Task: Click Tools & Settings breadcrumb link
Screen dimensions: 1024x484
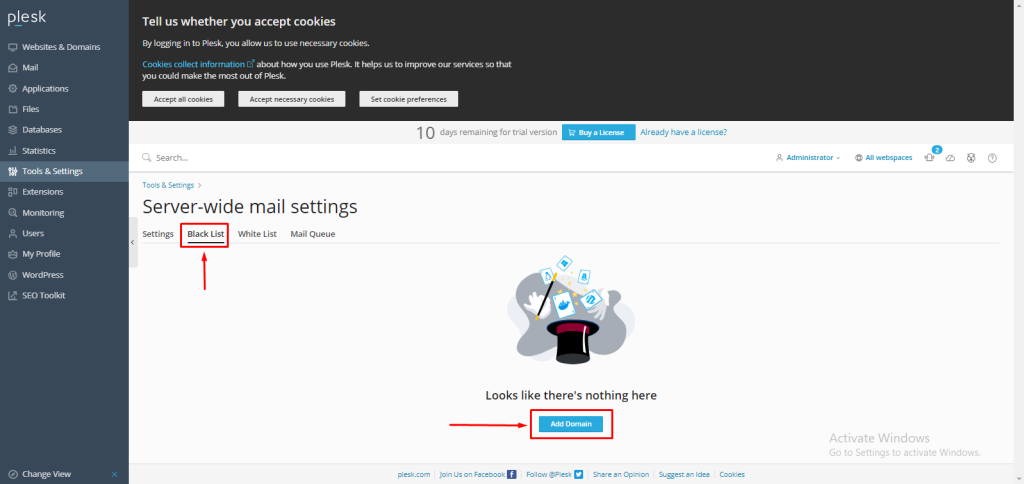Action: [168, 186]
